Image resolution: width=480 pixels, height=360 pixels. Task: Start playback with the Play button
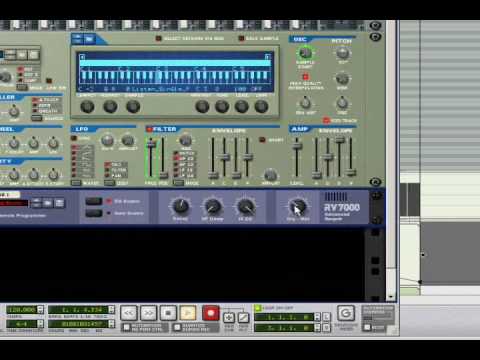(188, 313)
